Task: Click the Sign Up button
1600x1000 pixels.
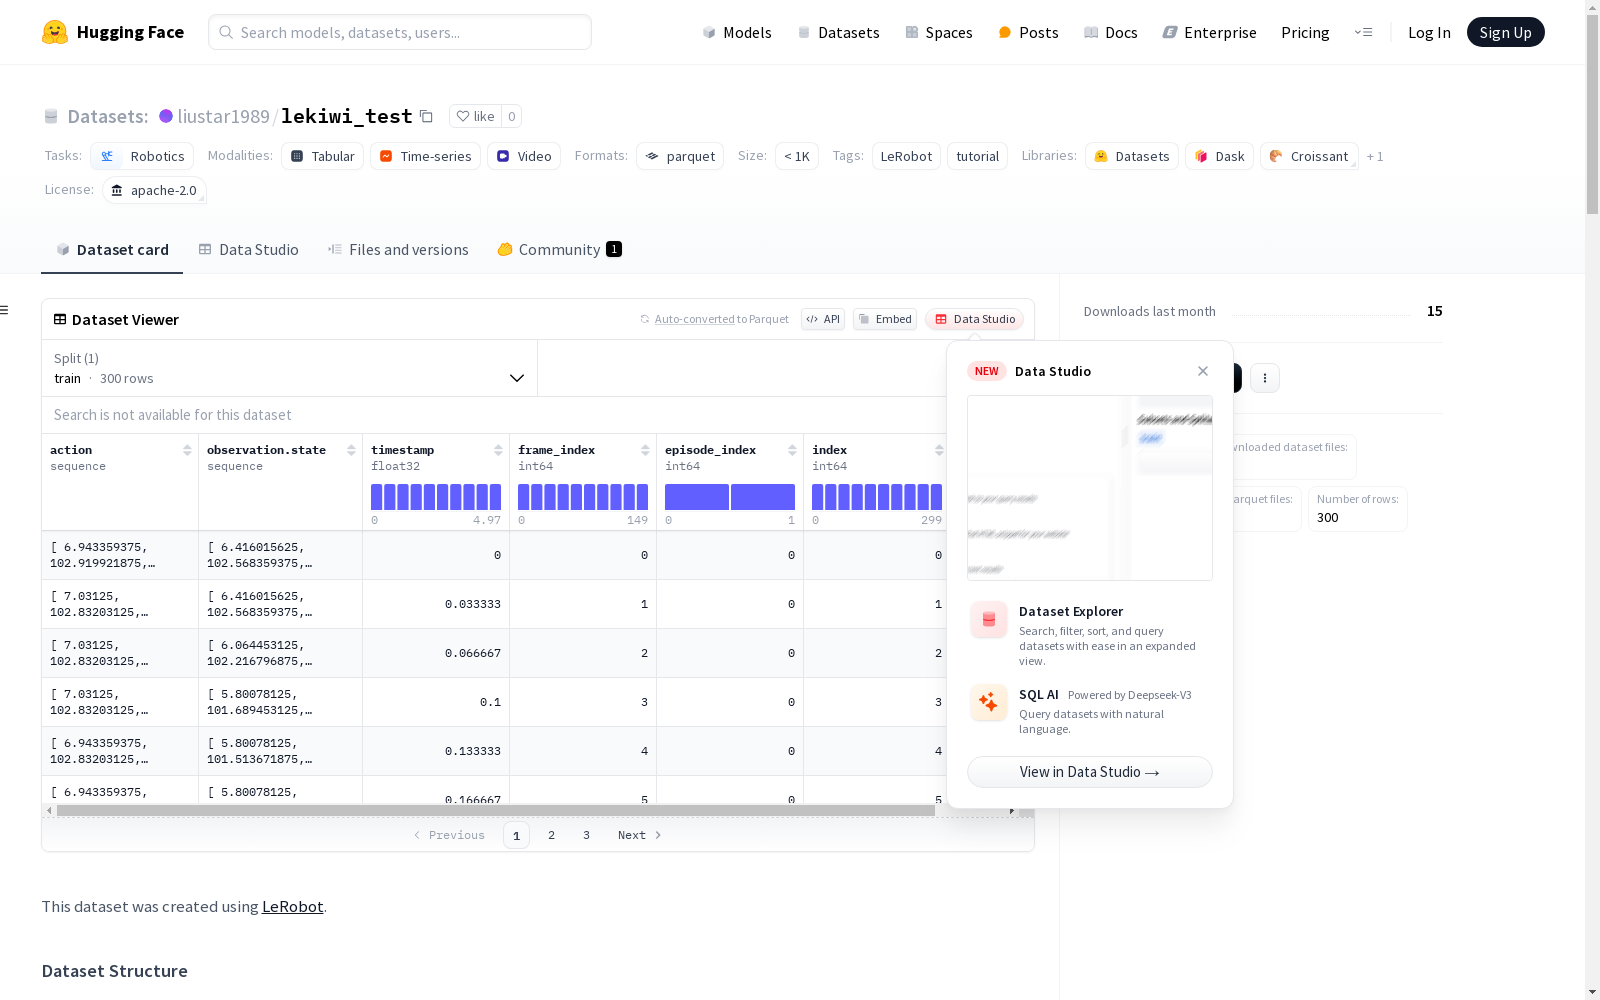Action: coord(1506,32)
